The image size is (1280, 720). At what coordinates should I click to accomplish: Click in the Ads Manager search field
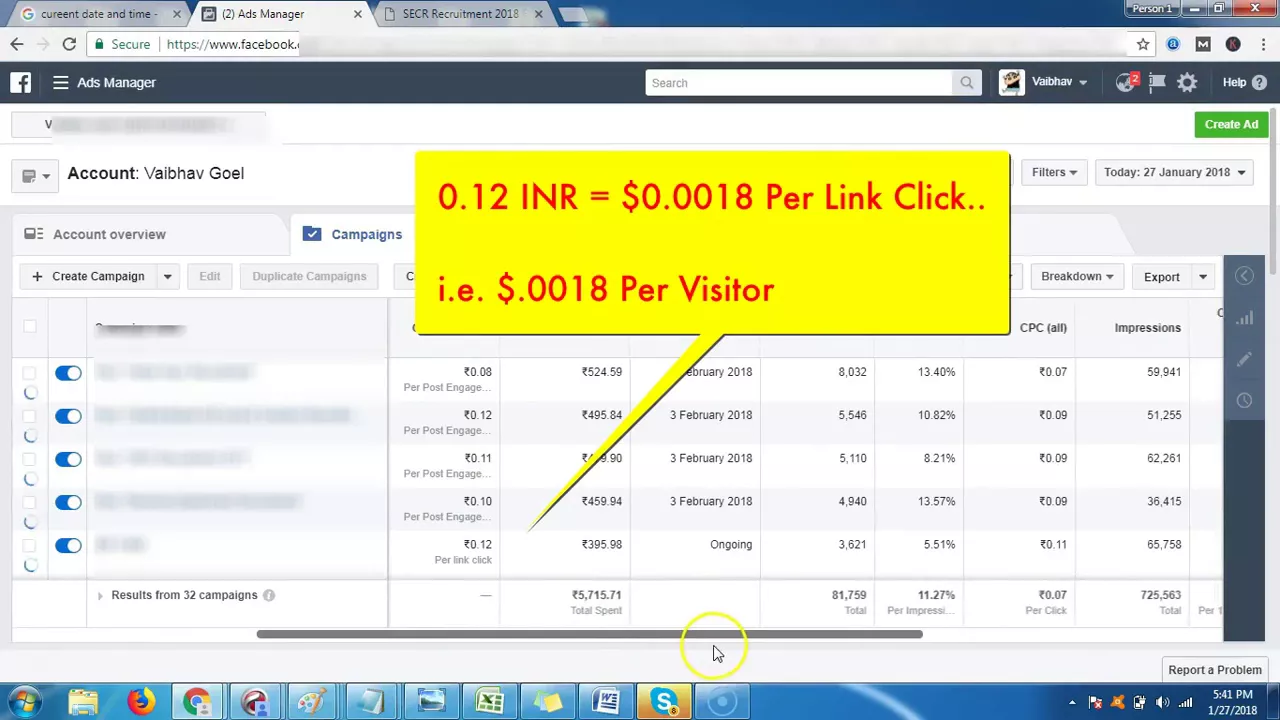[x=800, y=83]
